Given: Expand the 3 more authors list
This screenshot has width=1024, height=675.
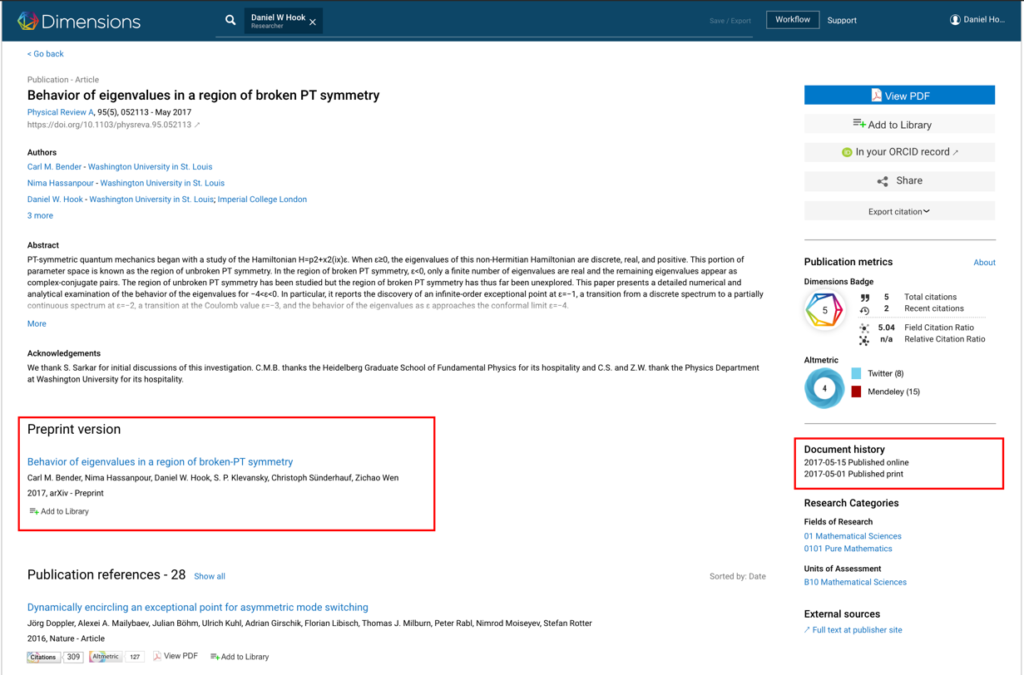Looking at the screenshot, I should click(x=40, y=215).
